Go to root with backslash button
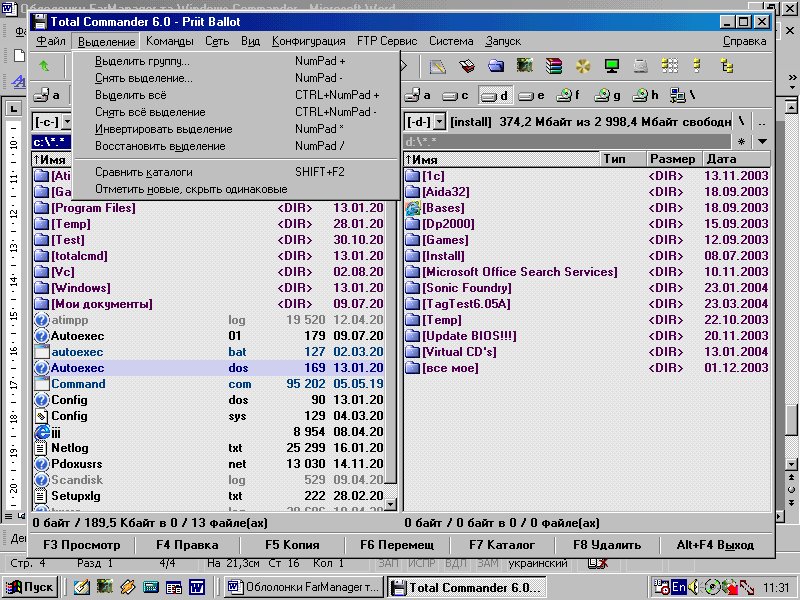 [741, 122]
